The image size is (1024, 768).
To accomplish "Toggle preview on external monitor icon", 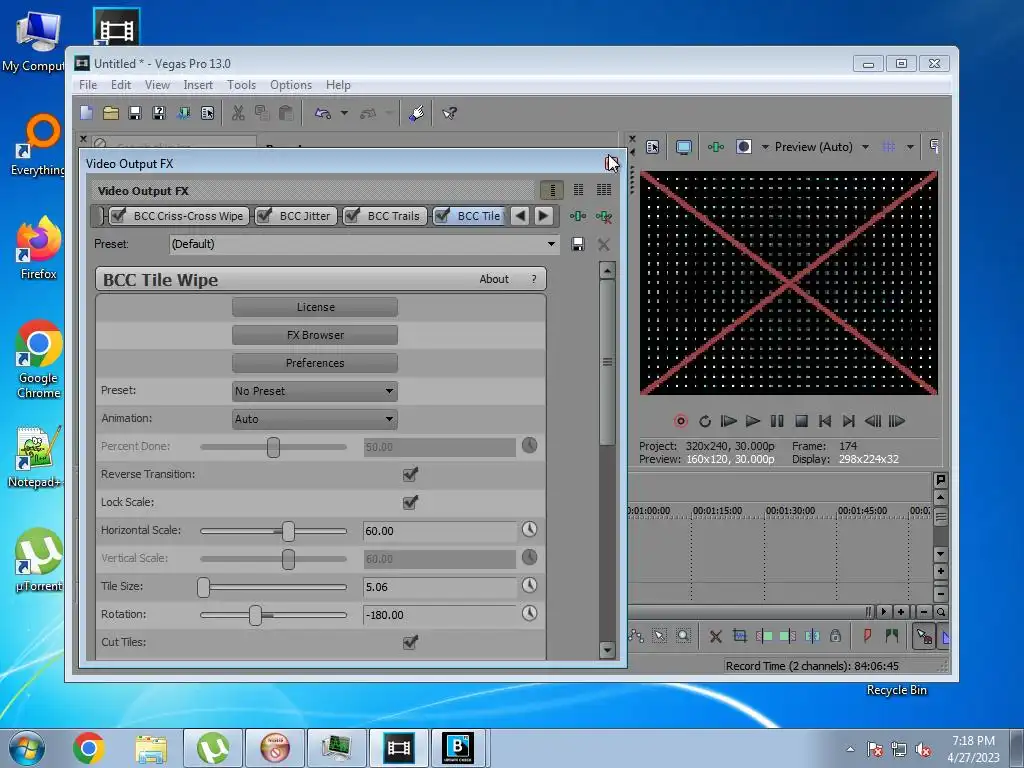I will click(x=684, y=147).
